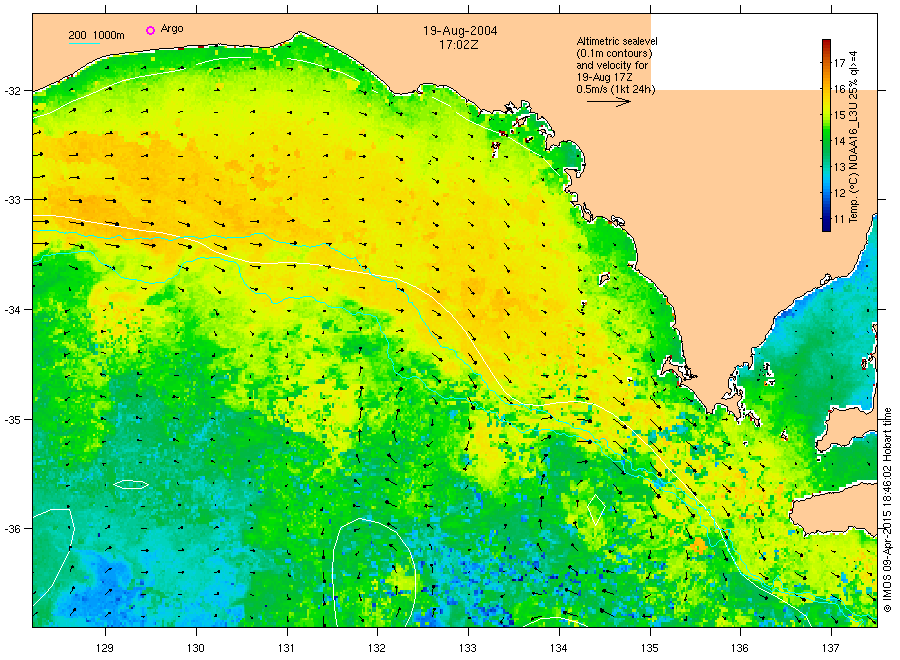Click the temperature colorbar at 17 degrees
Screen dimensions: 900x660
click(x=826, y=63)
